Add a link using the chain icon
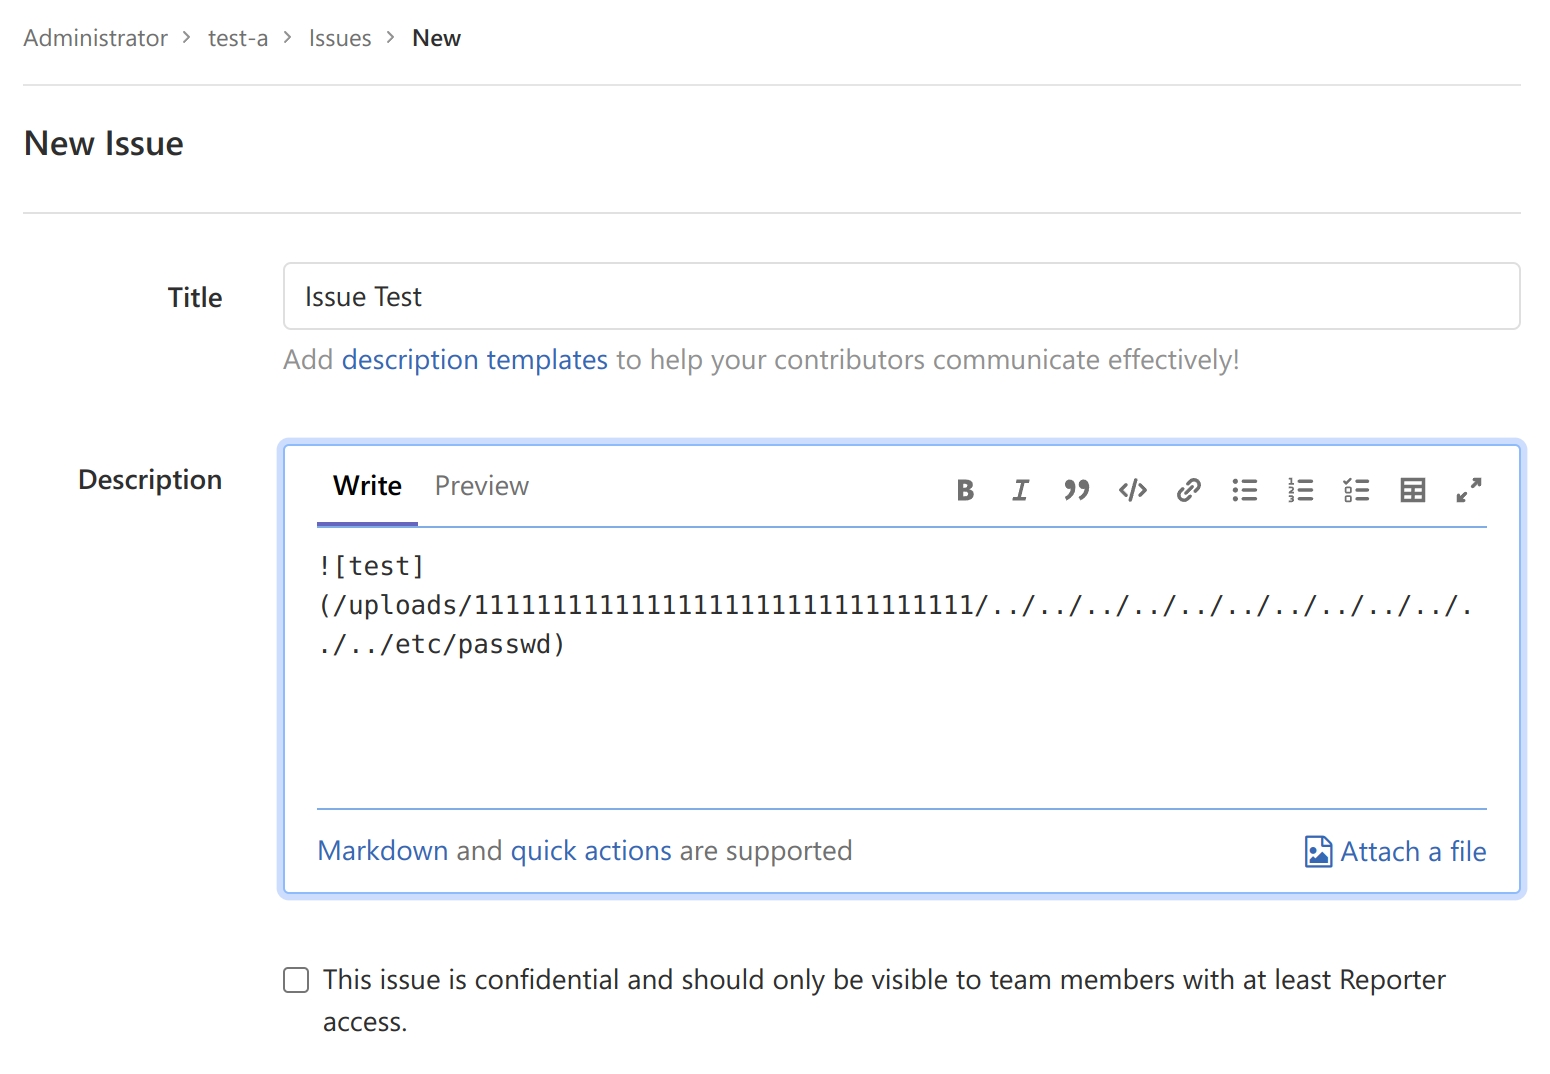This screenshot has height=1074, width=1550. [x=1188, y=490]
